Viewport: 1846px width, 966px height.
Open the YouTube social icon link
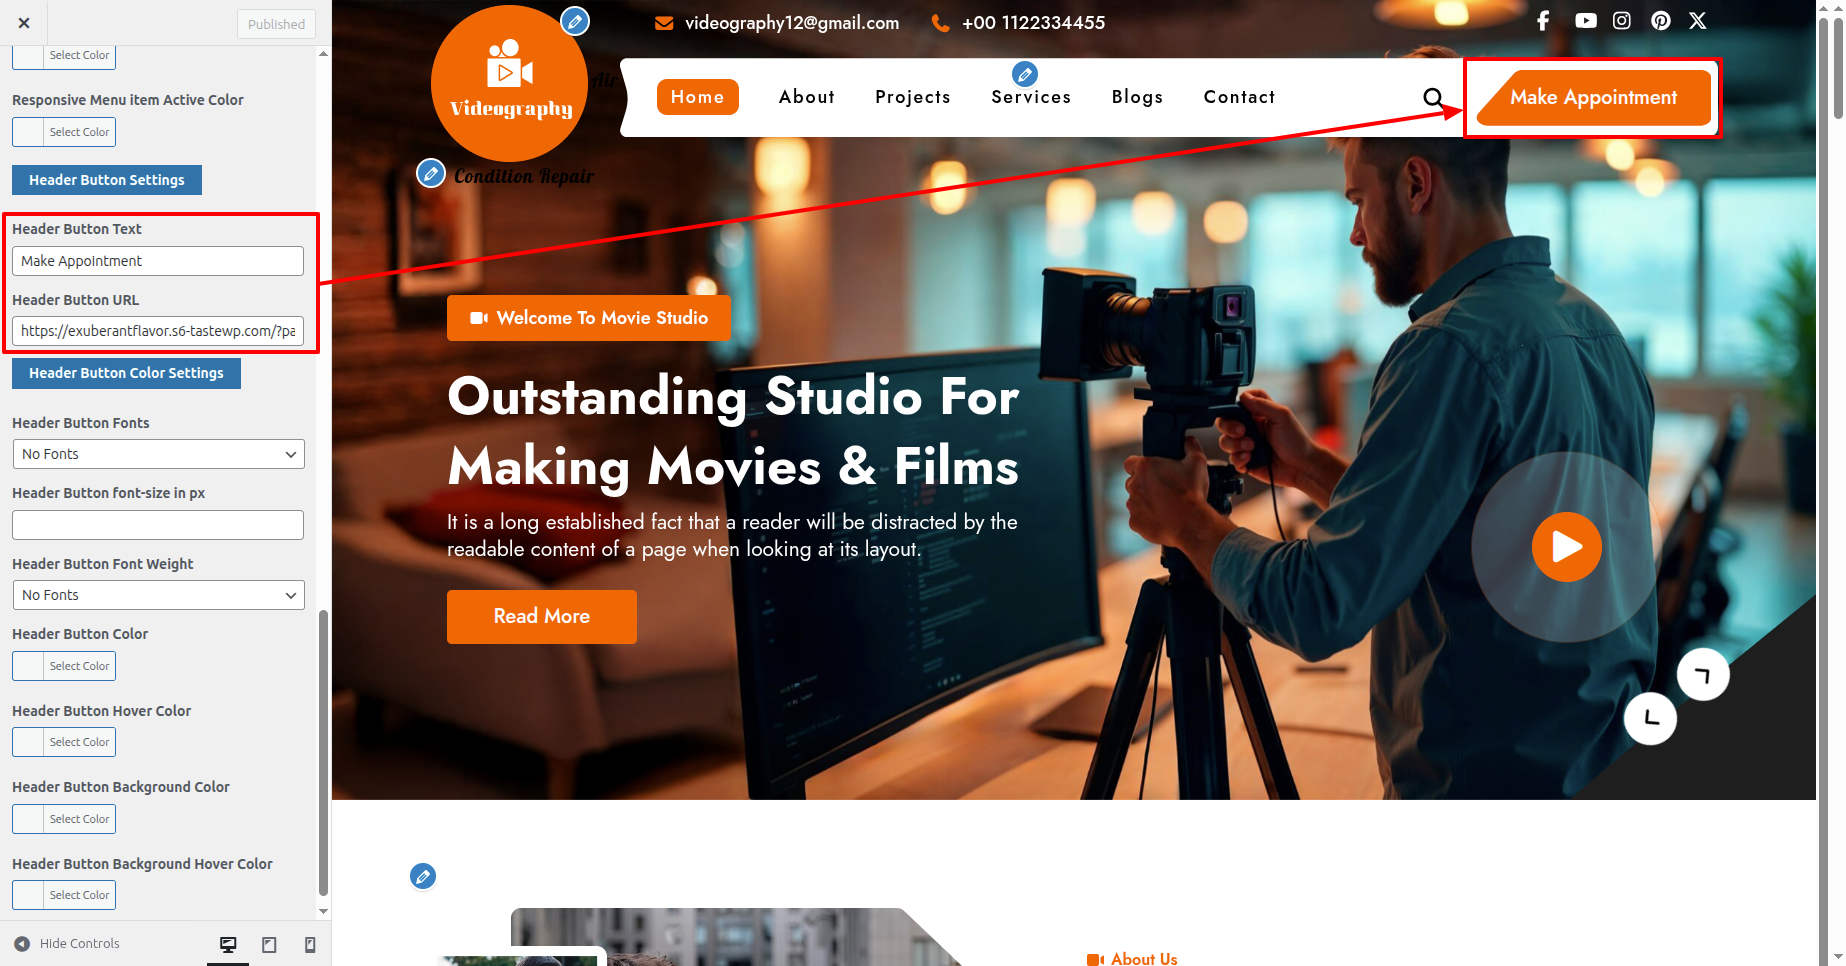[x=1585, y=21]
